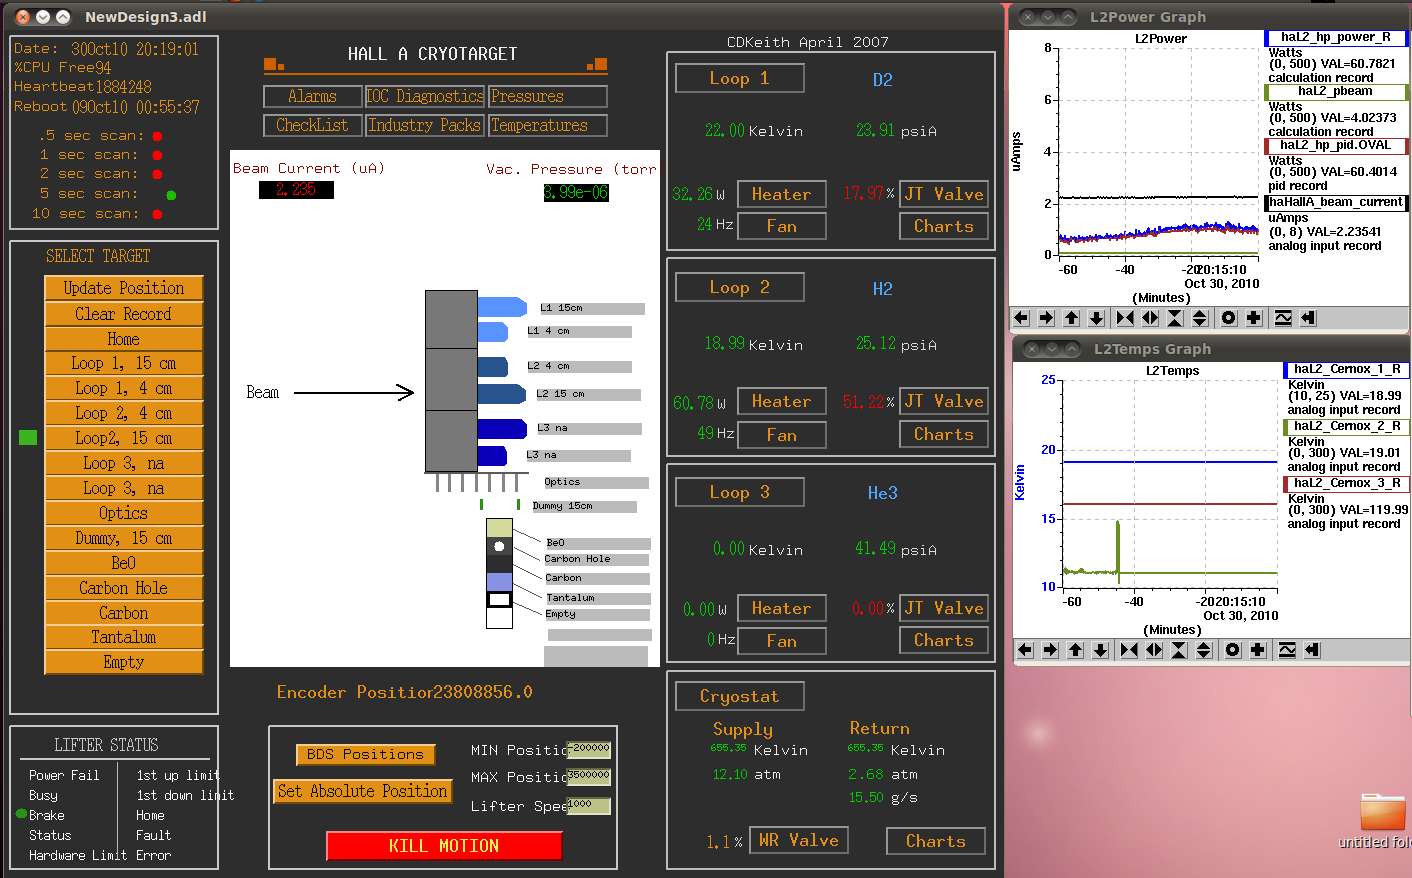
Task: Click haL2_hp_power_R legend entry in L2Power Graph
Action: pos(1336,38)
